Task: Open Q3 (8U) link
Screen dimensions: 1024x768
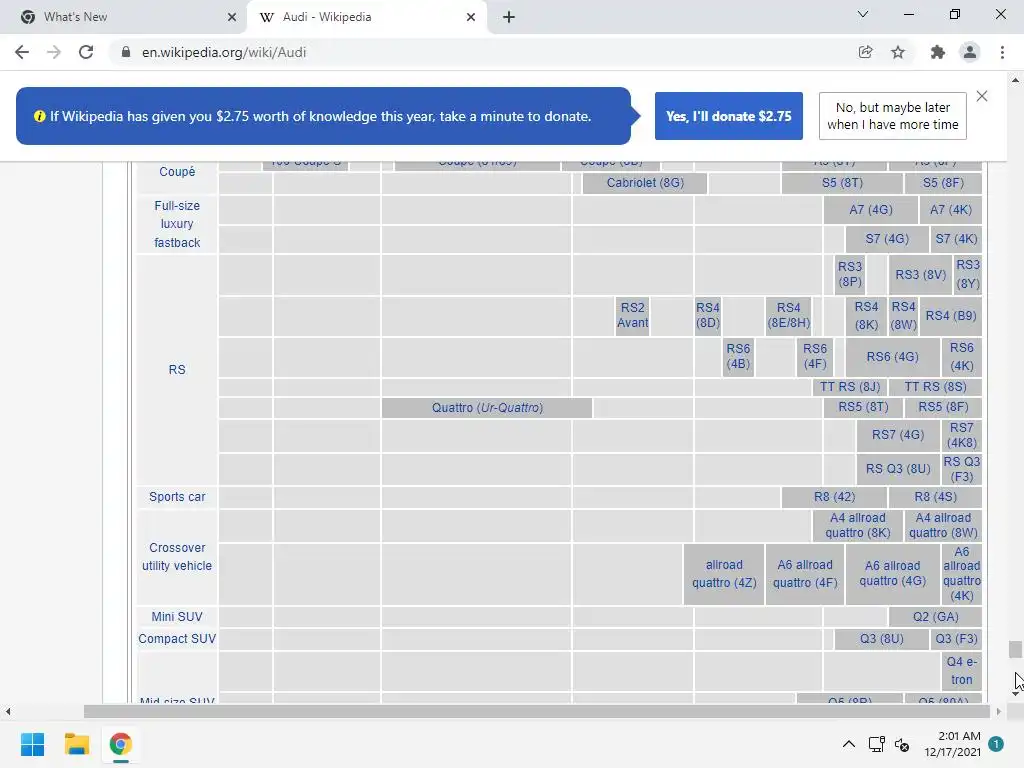Action: coord(882,639)
